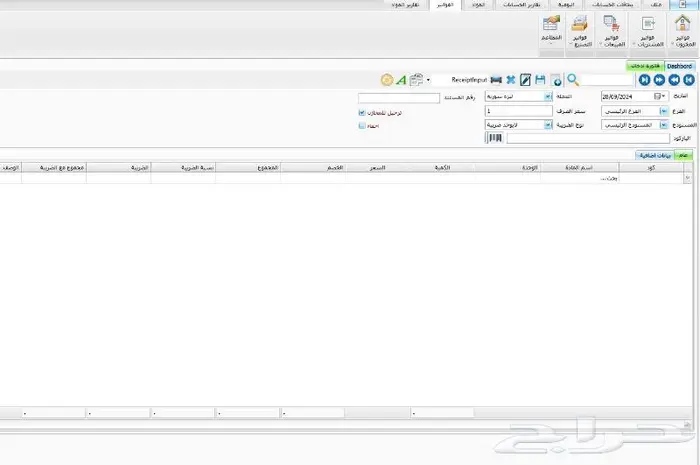Click the save floppy disk icon
Image resolution: width=700 pixels, height=465 pixels.
pyautogui.click(x=540, y=79)
